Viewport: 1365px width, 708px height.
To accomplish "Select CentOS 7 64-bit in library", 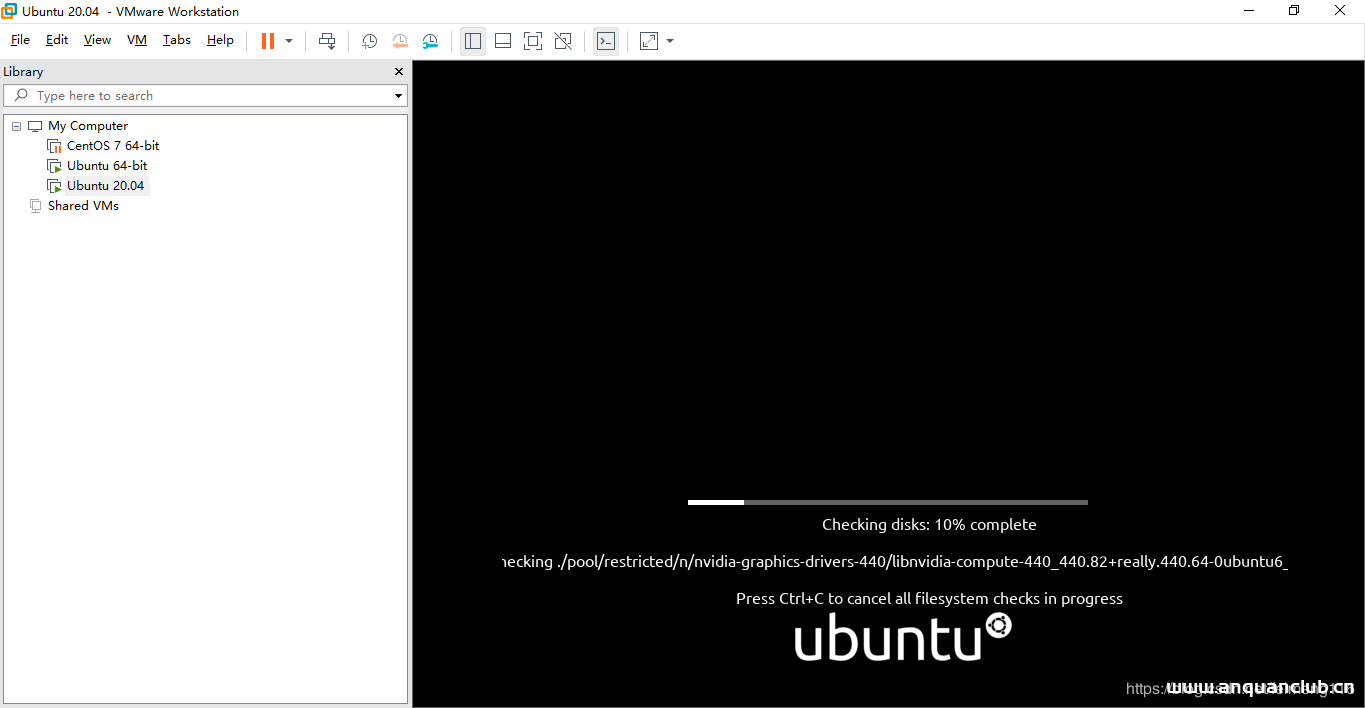I will 112,146.
